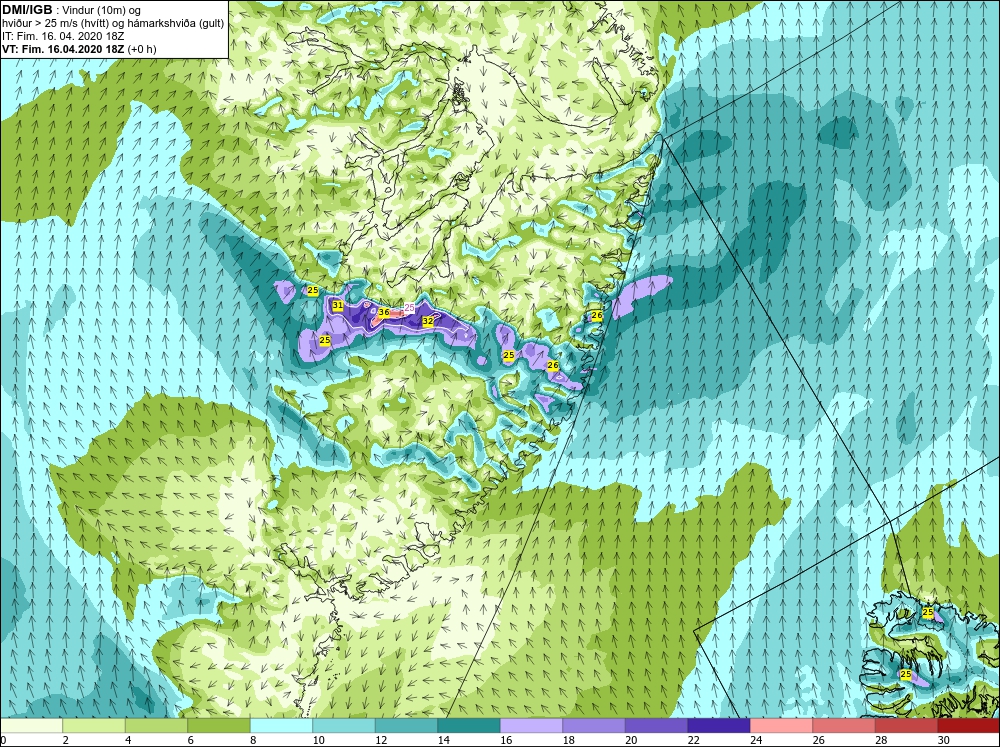Click the legend scale value 2
This screenshot has height=747, width=1000.
(x=67, y=740)
